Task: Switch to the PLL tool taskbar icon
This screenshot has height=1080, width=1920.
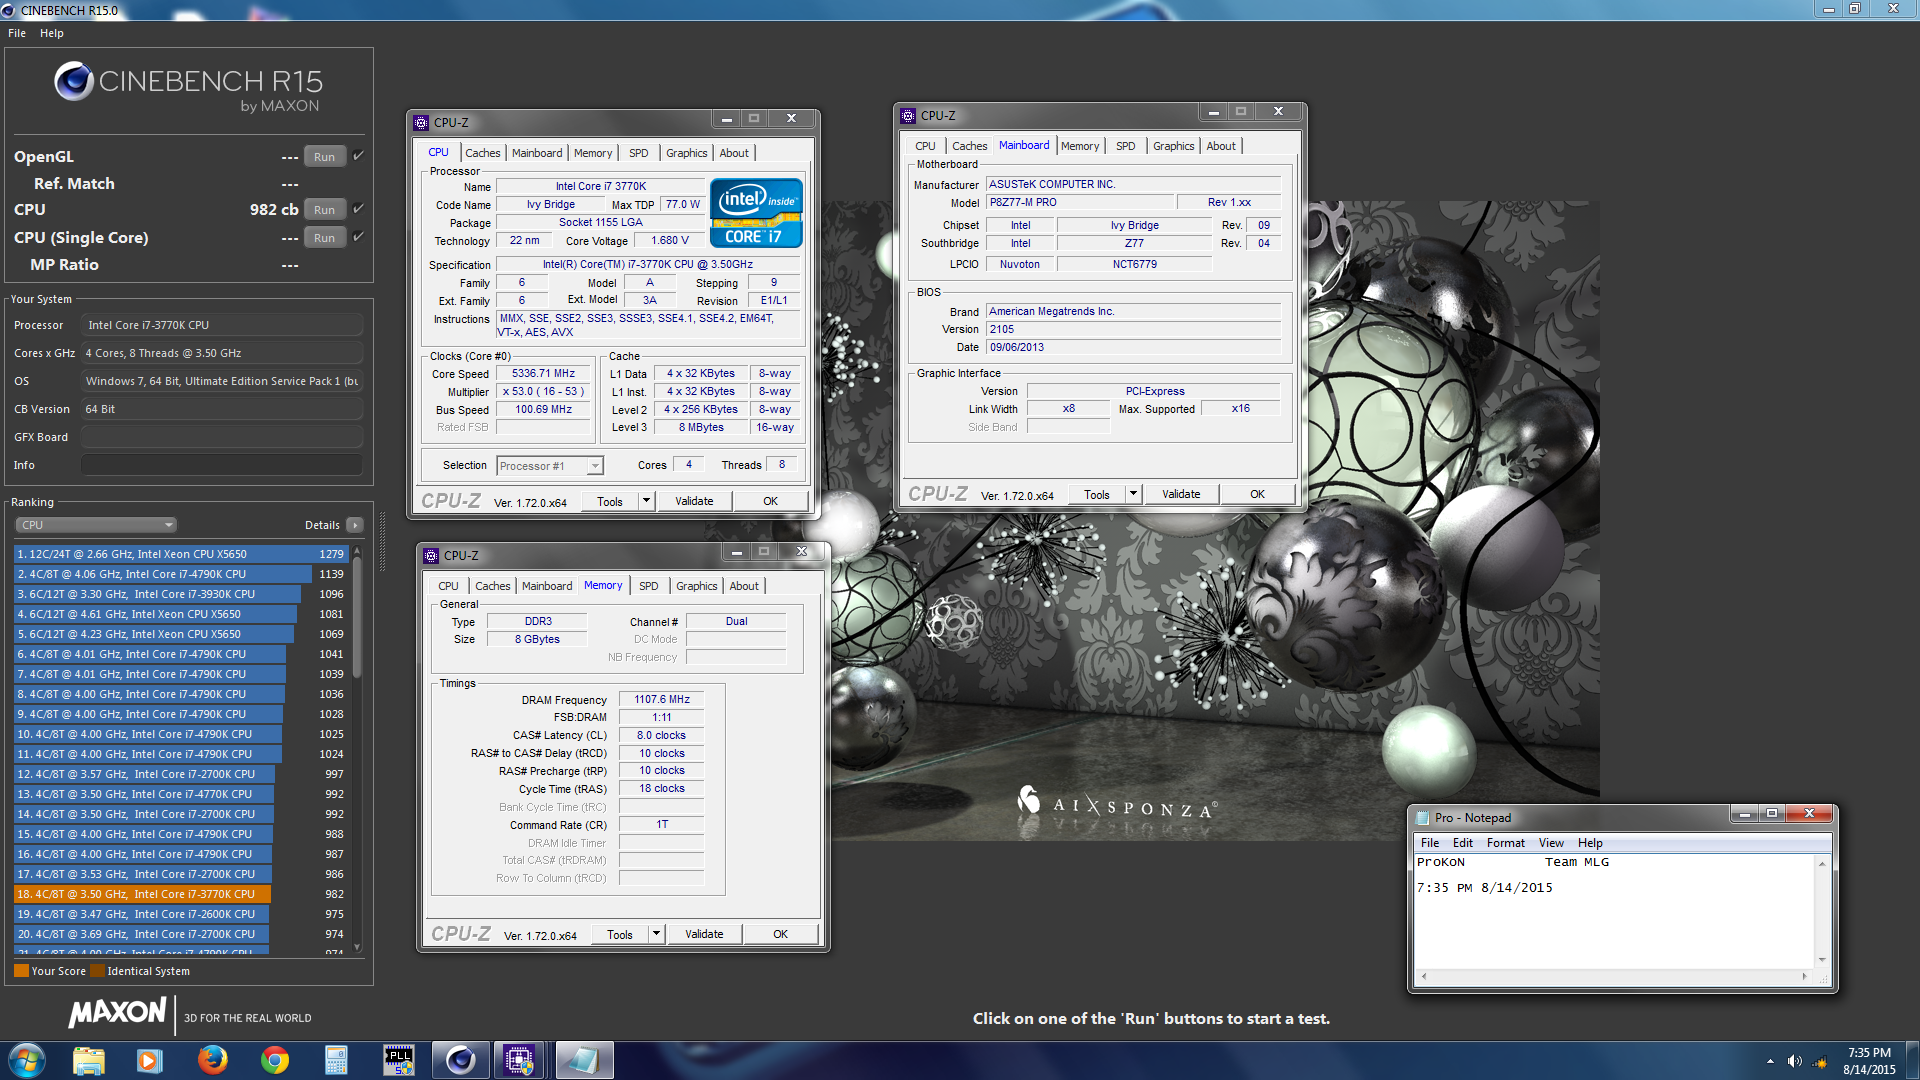Action: (399, 1060)
